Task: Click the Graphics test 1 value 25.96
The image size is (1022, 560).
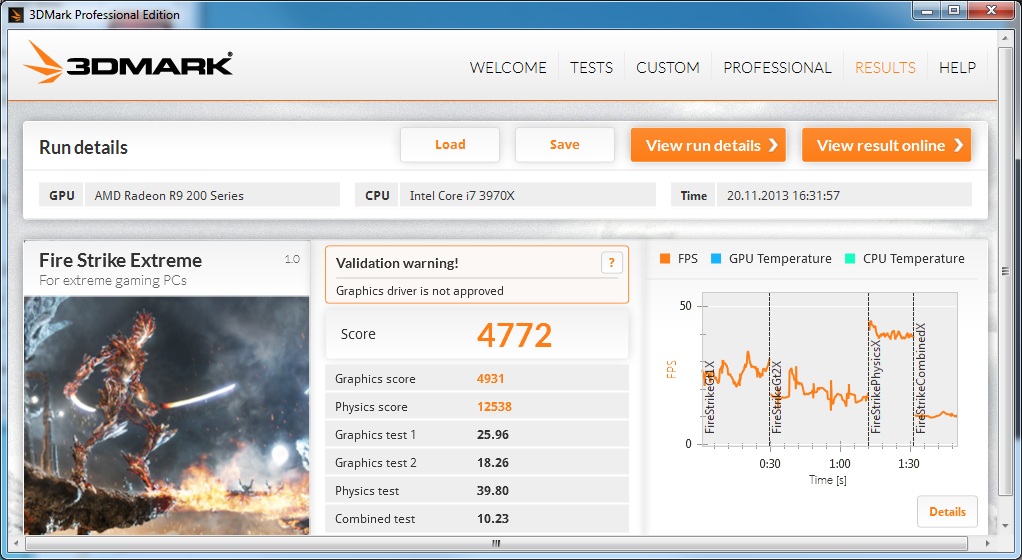Action: [x=493, y=435]
